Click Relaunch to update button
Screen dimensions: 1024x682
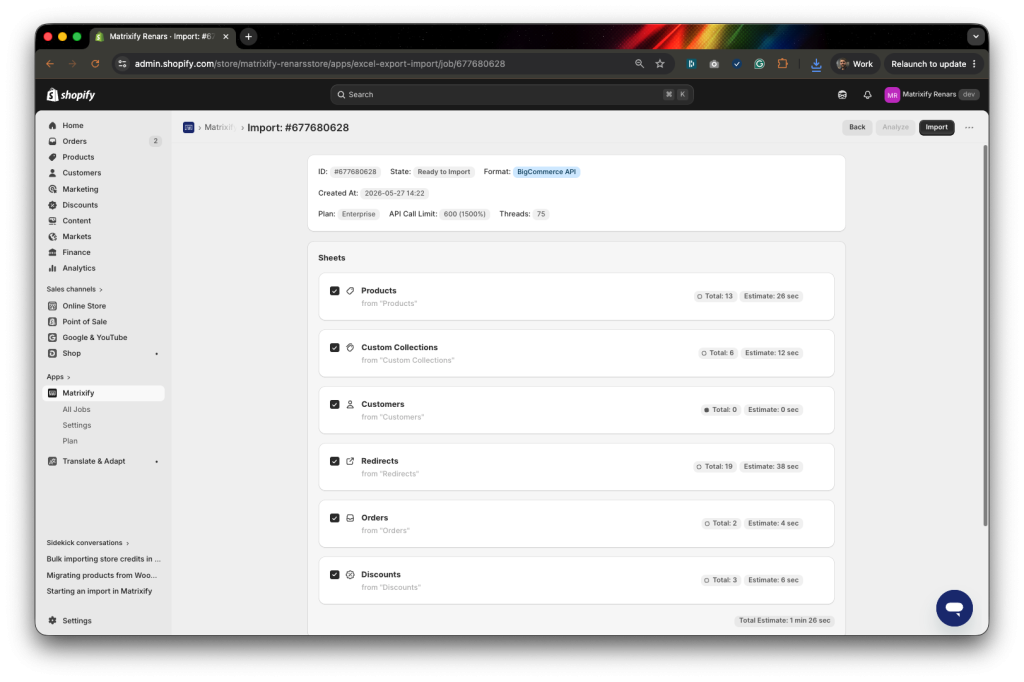(x=934, y=64)
